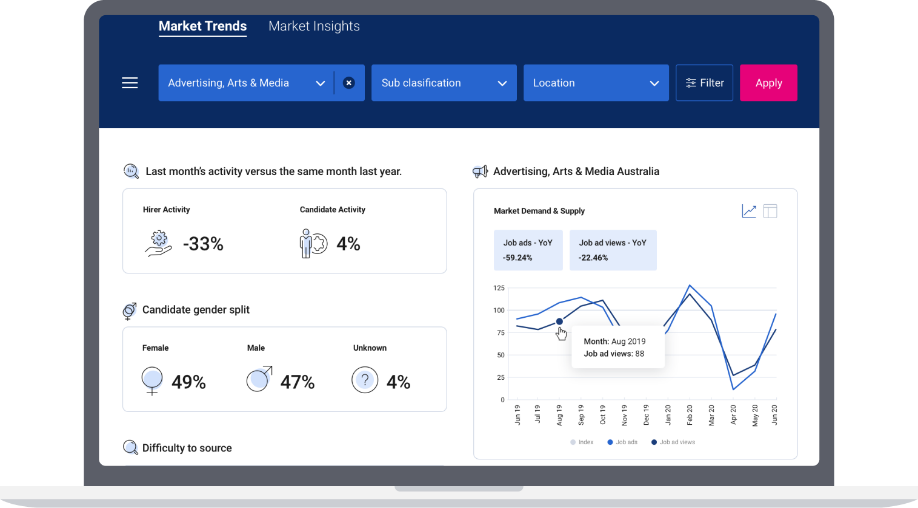Open the Filter button
This screenshot has height=508, width=918.
pyautogui.click(x=704, y=83)
